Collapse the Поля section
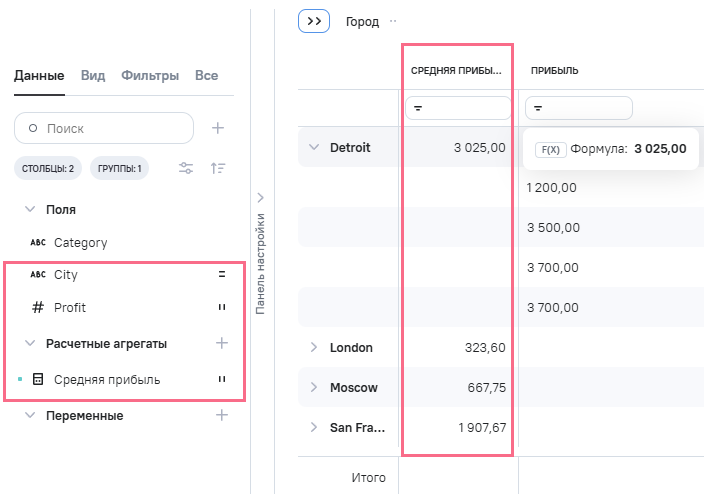This screenshot has height=494, width=704. point(30,210)
